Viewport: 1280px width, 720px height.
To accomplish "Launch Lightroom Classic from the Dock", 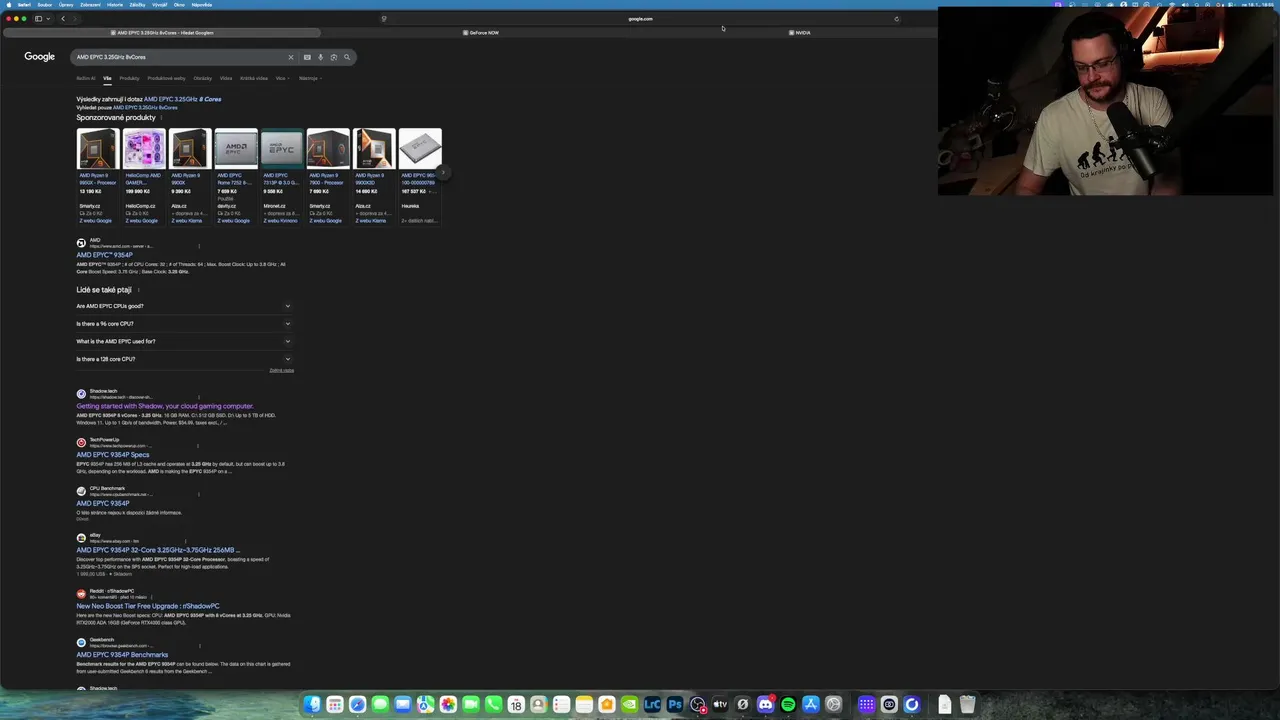I will coord(652,704).
